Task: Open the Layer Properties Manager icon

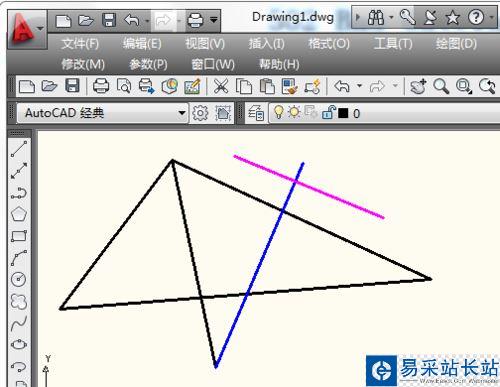Action: 256,114
